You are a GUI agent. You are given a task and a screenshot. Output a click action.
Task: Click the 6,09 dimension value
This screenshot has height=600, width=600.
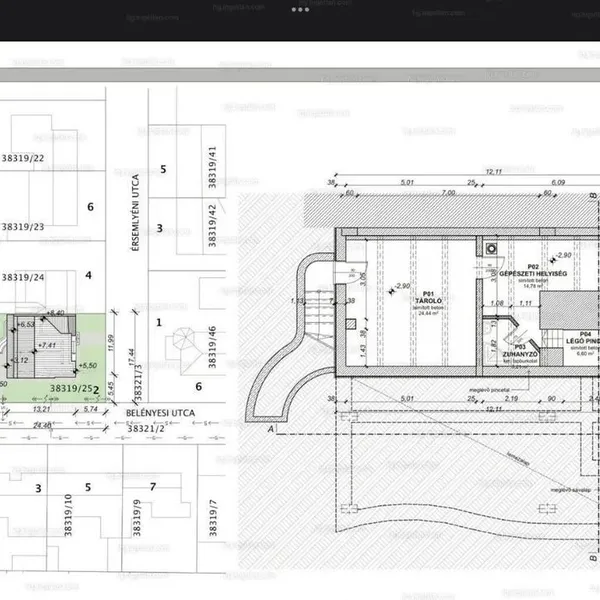558,183
